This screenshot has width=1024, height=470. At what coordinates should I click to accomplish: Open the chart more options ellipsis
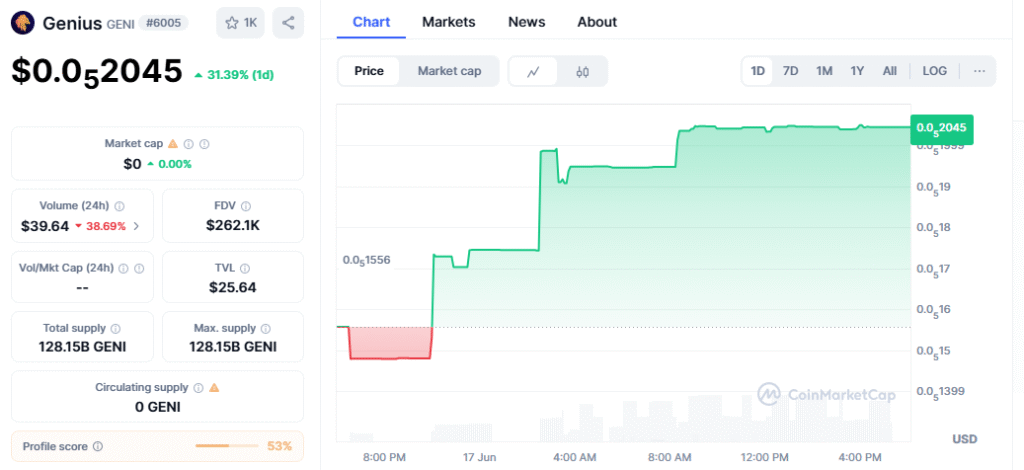point(979,70)
